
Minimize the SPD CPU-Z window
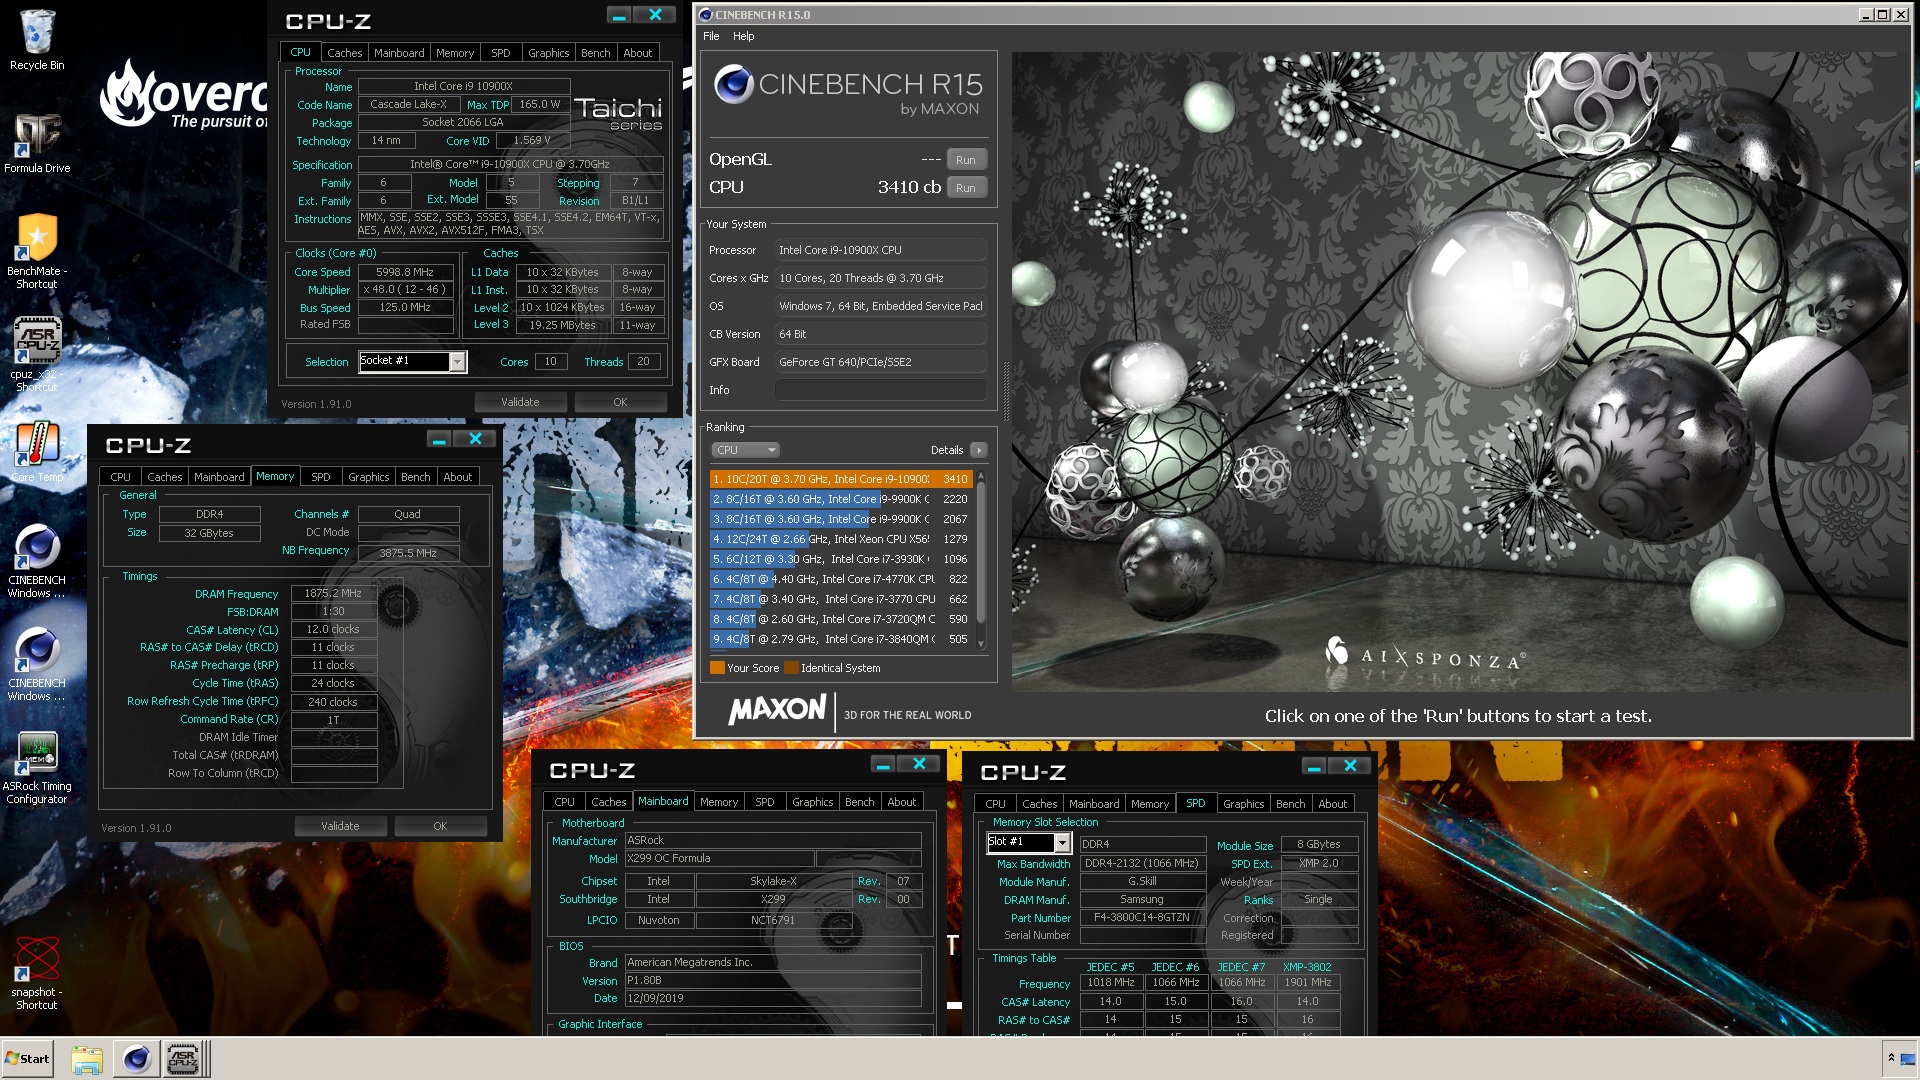click(x=1314, y=767)
